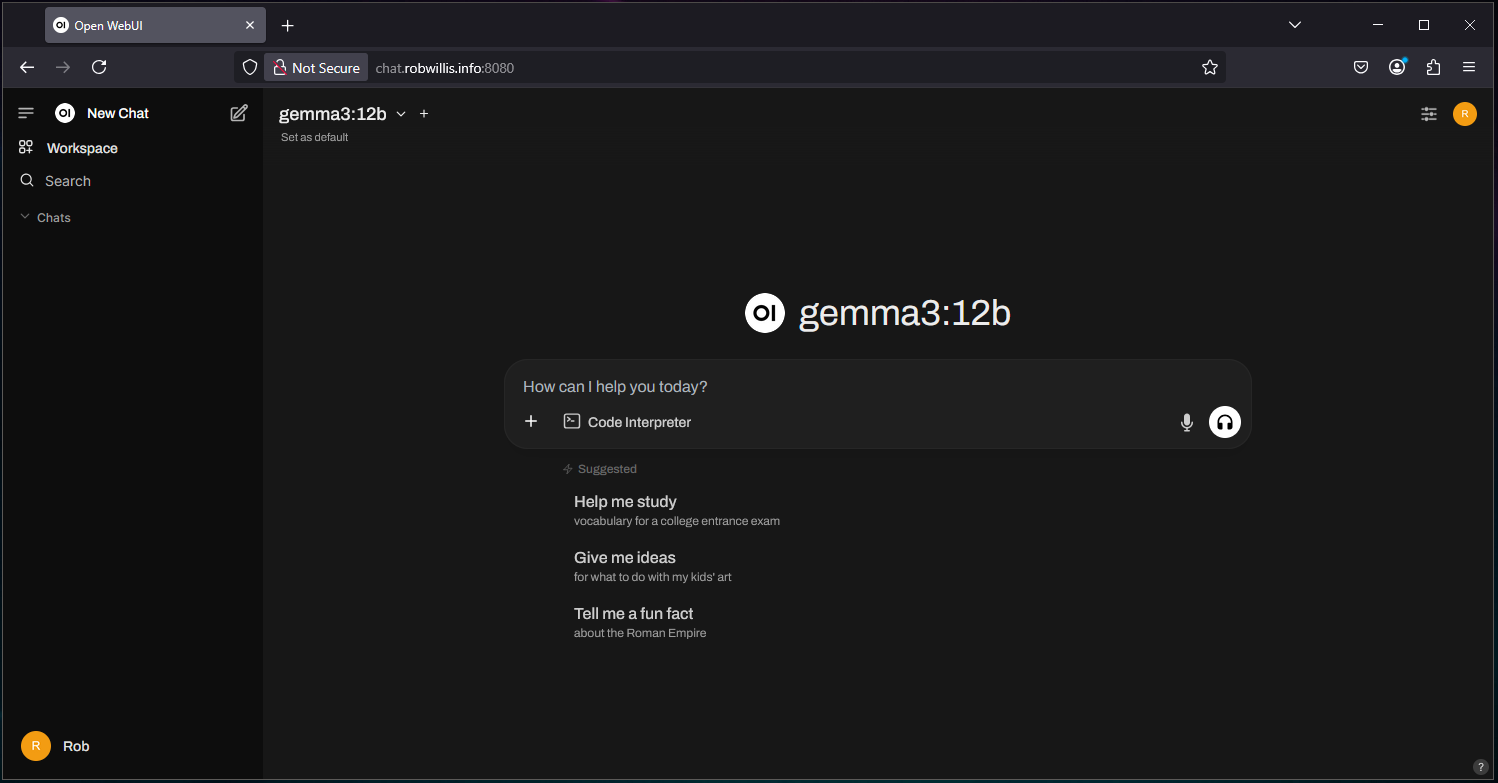Close the Open WebUI browser tab

250,25
